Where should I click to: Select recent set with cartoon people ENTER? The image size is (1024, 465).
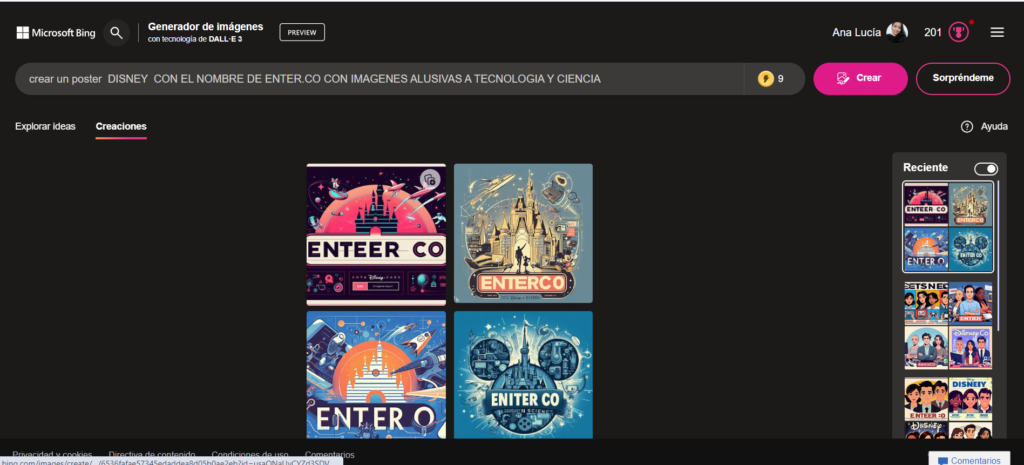(x=948, y=325)
